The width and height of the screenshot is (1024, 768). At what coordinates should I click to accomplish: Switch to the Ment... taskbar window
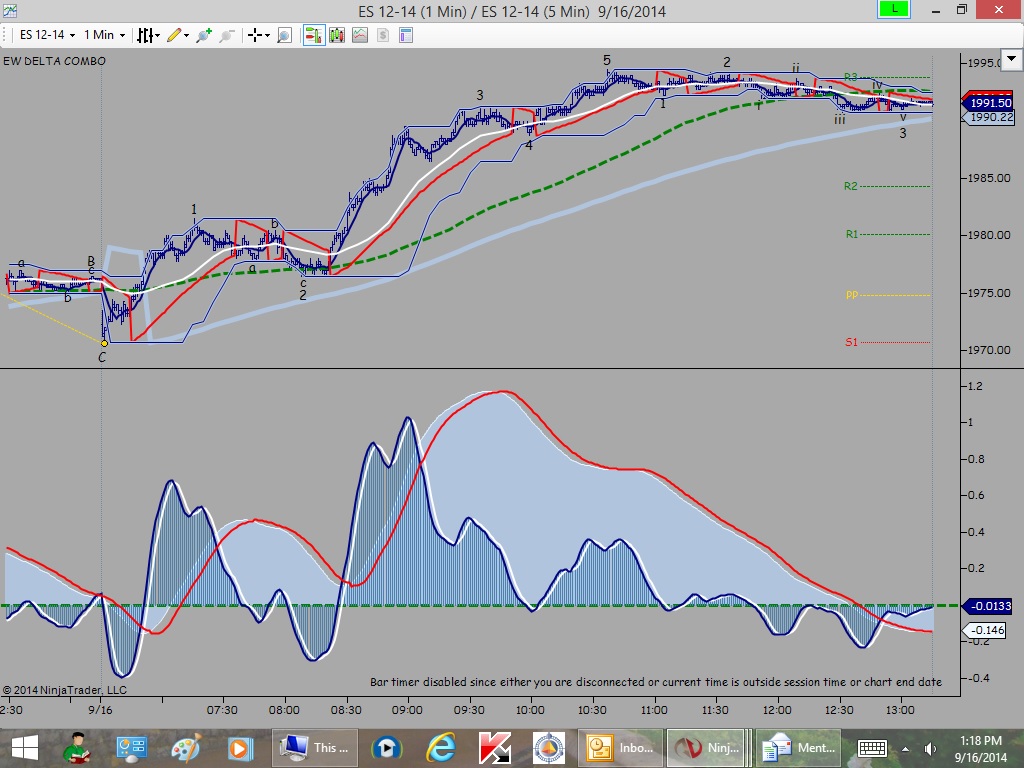click(797, 748)
